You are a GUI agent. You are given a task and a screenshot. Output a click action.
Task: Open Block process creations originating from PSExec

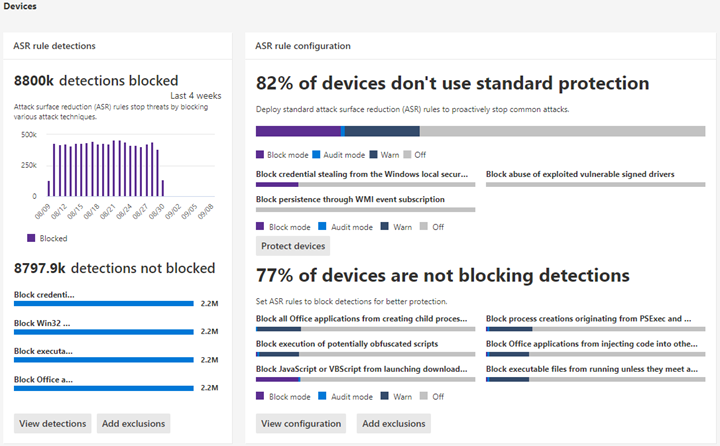(588, 319)
